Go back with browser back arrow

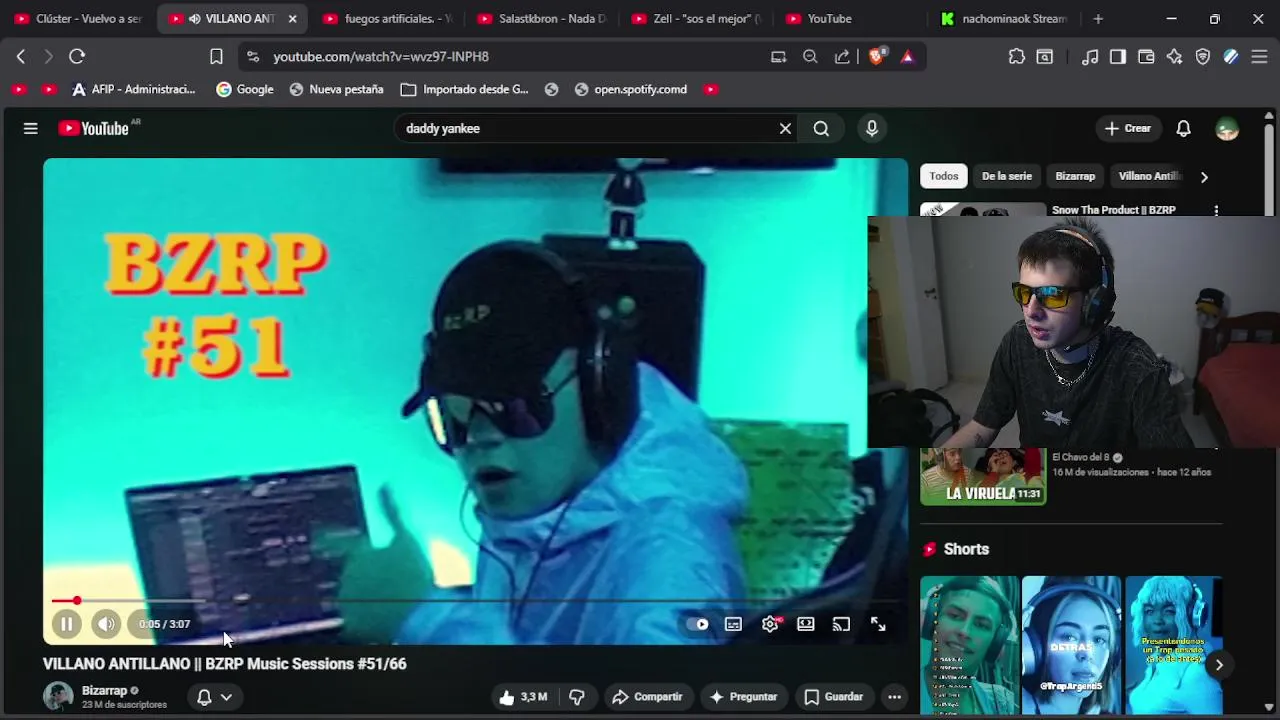[21, 57]
